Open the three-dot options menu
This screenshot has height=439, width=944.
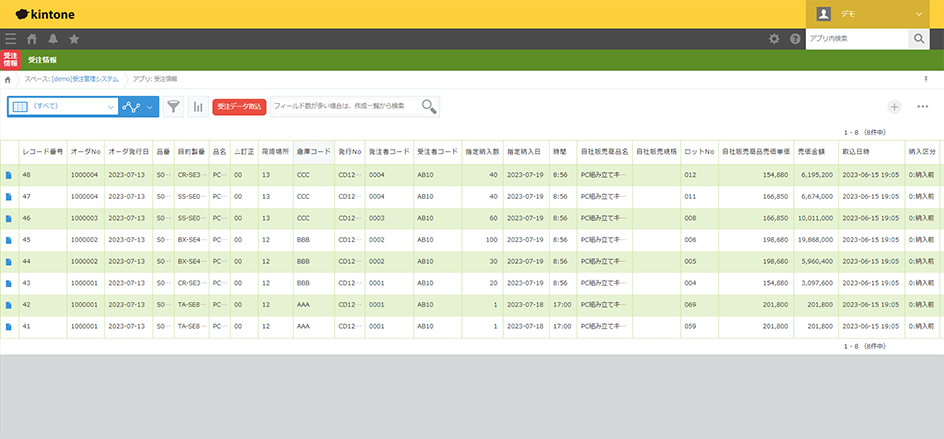click(x=922, y=106)
